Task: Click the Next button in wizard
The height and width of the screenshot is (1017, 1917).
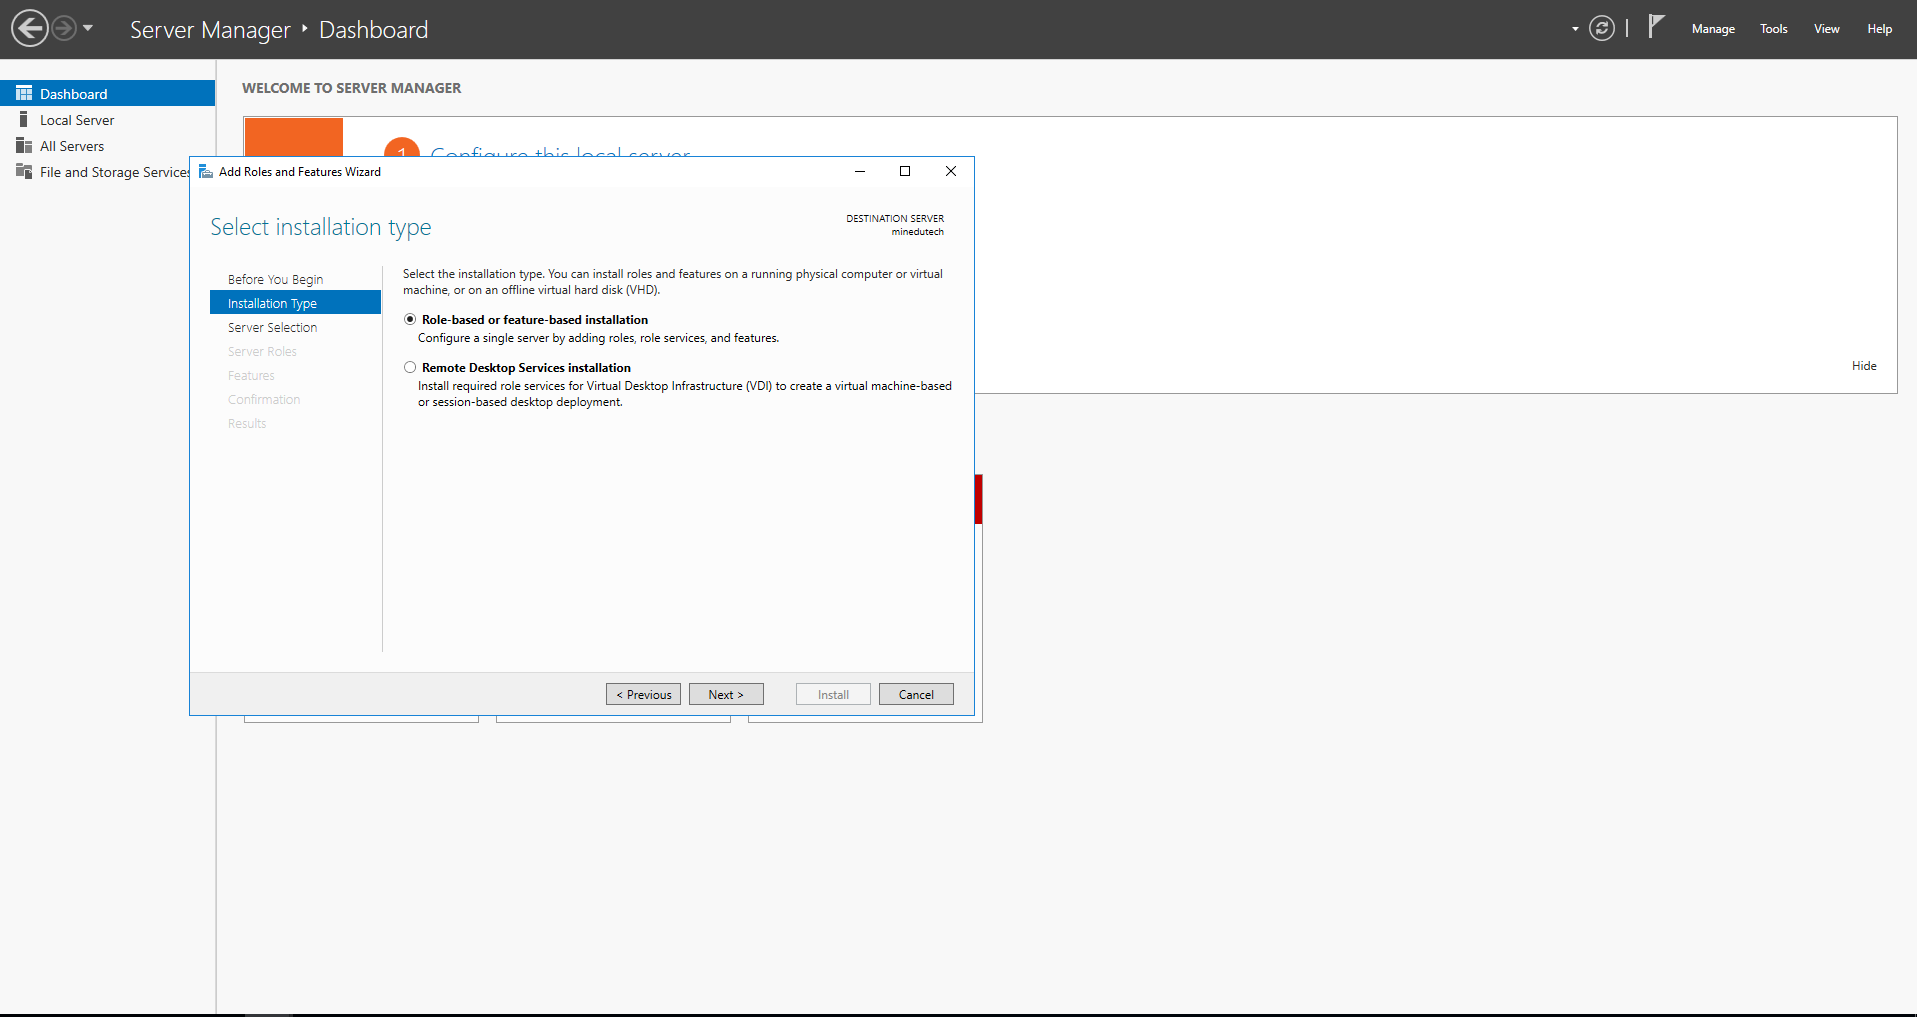Action: (x=726, y=694)
